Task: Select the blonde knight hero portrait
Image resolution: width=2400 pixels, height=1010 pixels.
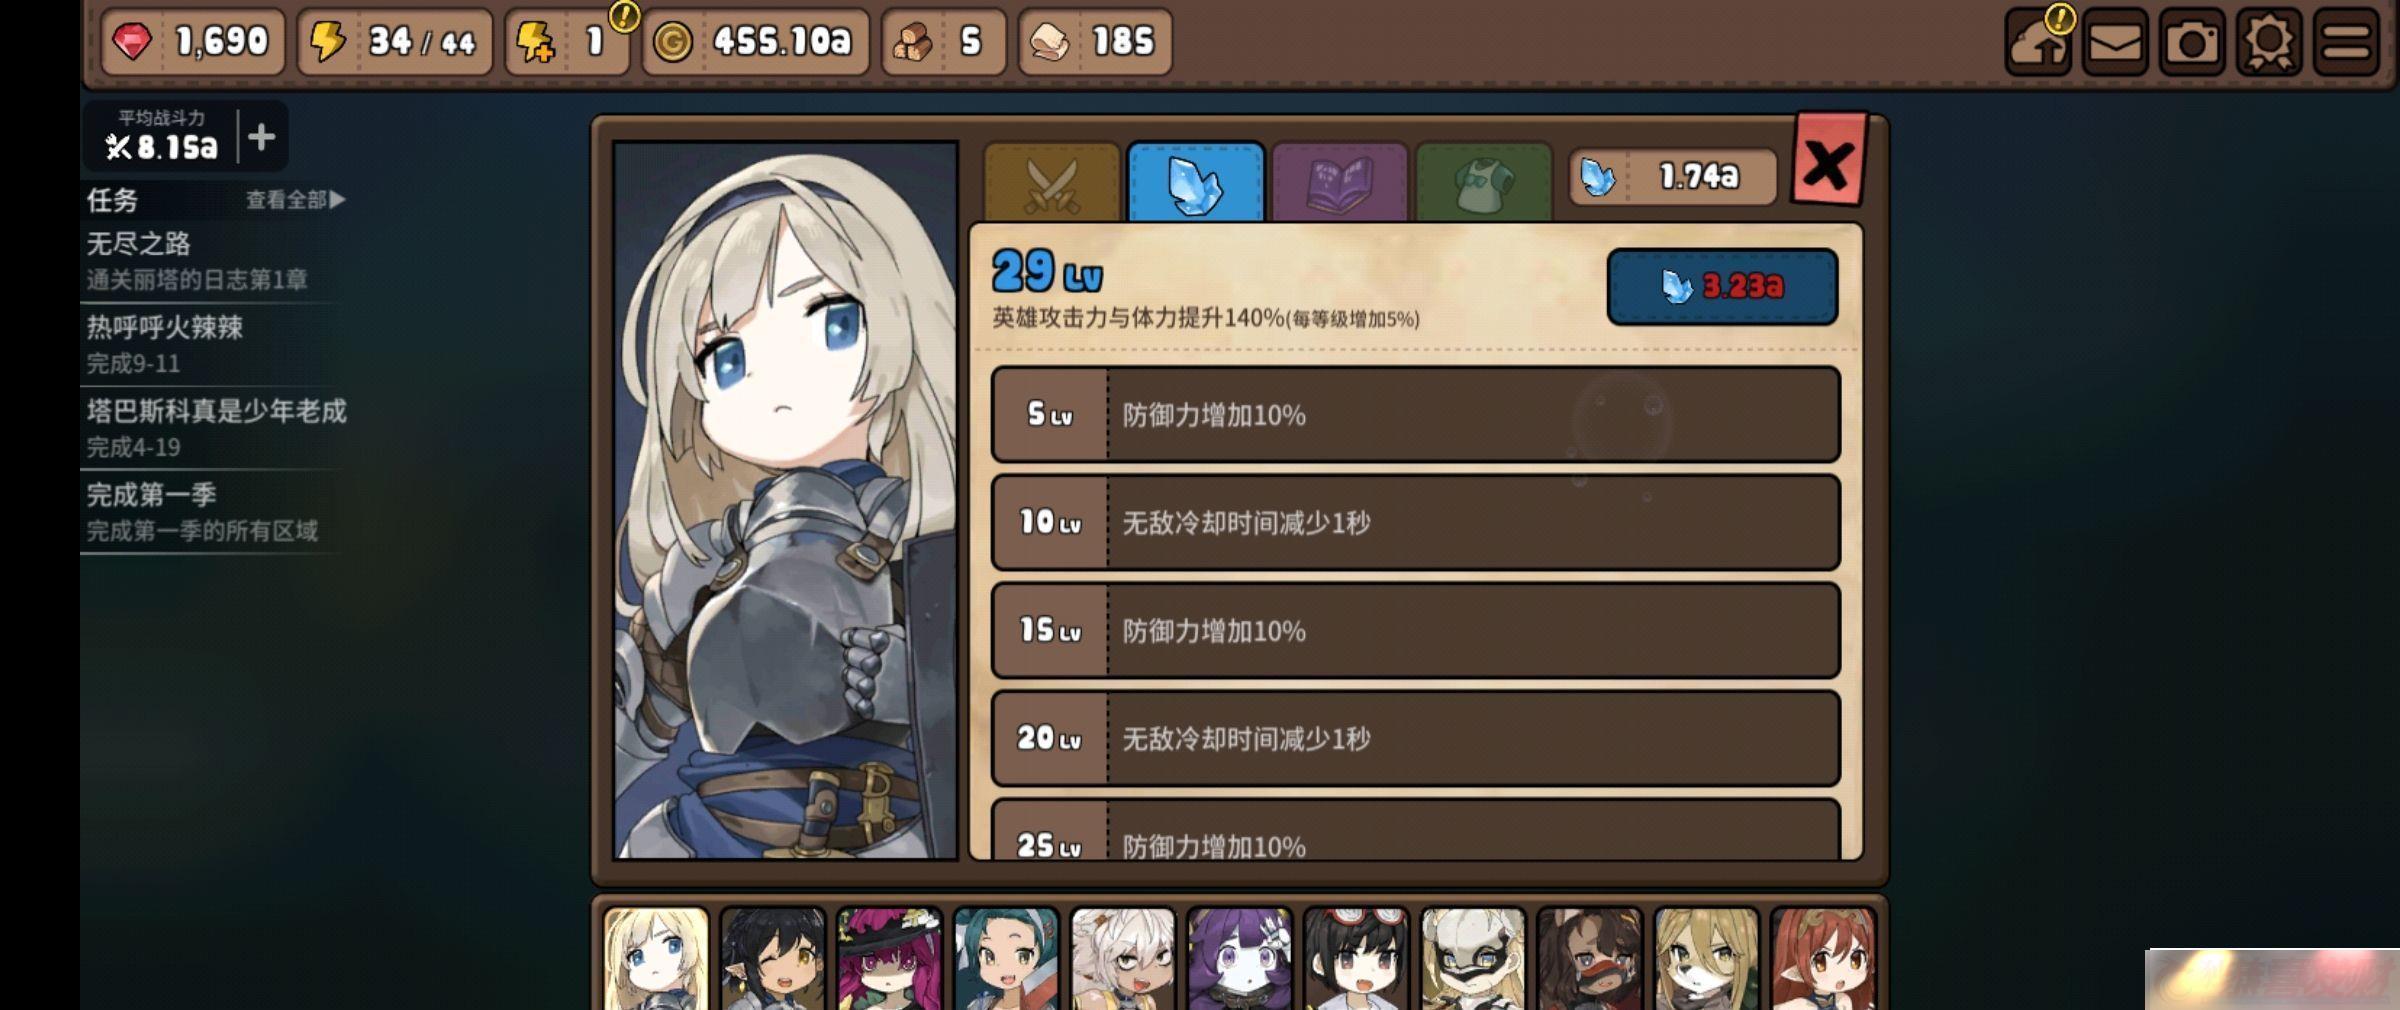Action: point(656,958)
